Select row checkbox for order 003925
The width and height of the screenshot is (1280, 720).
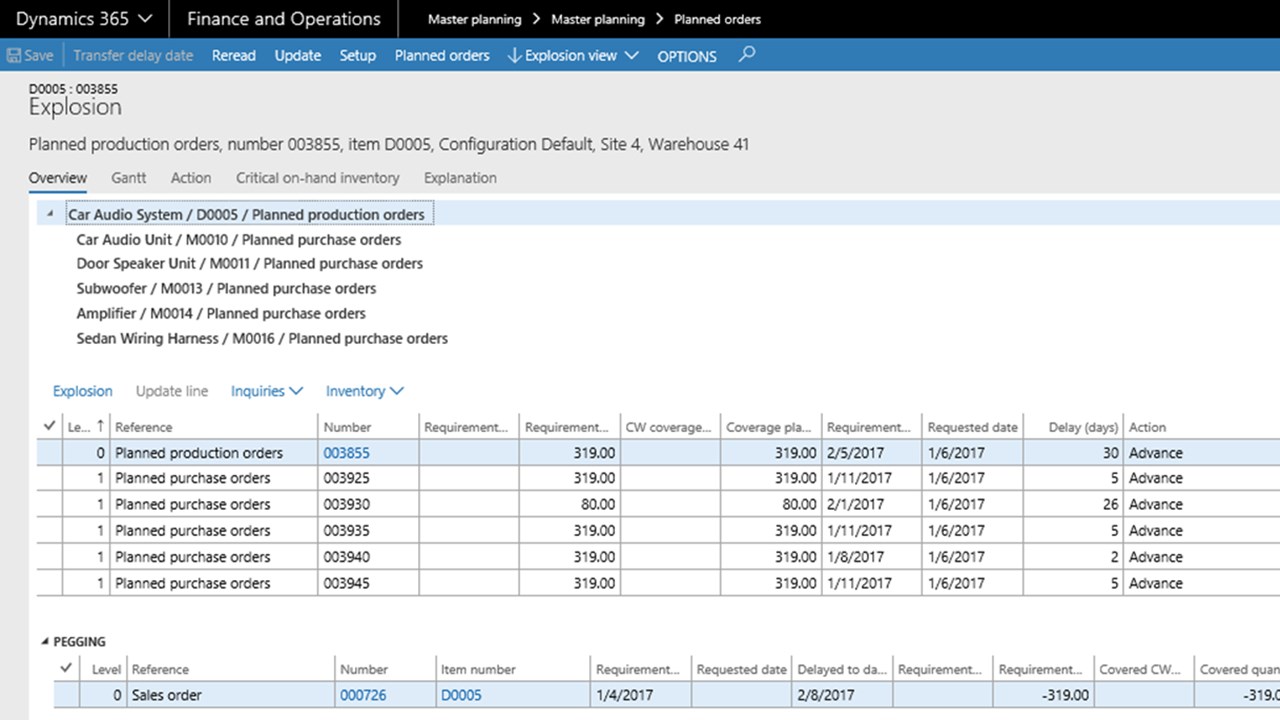coord(50,478)
